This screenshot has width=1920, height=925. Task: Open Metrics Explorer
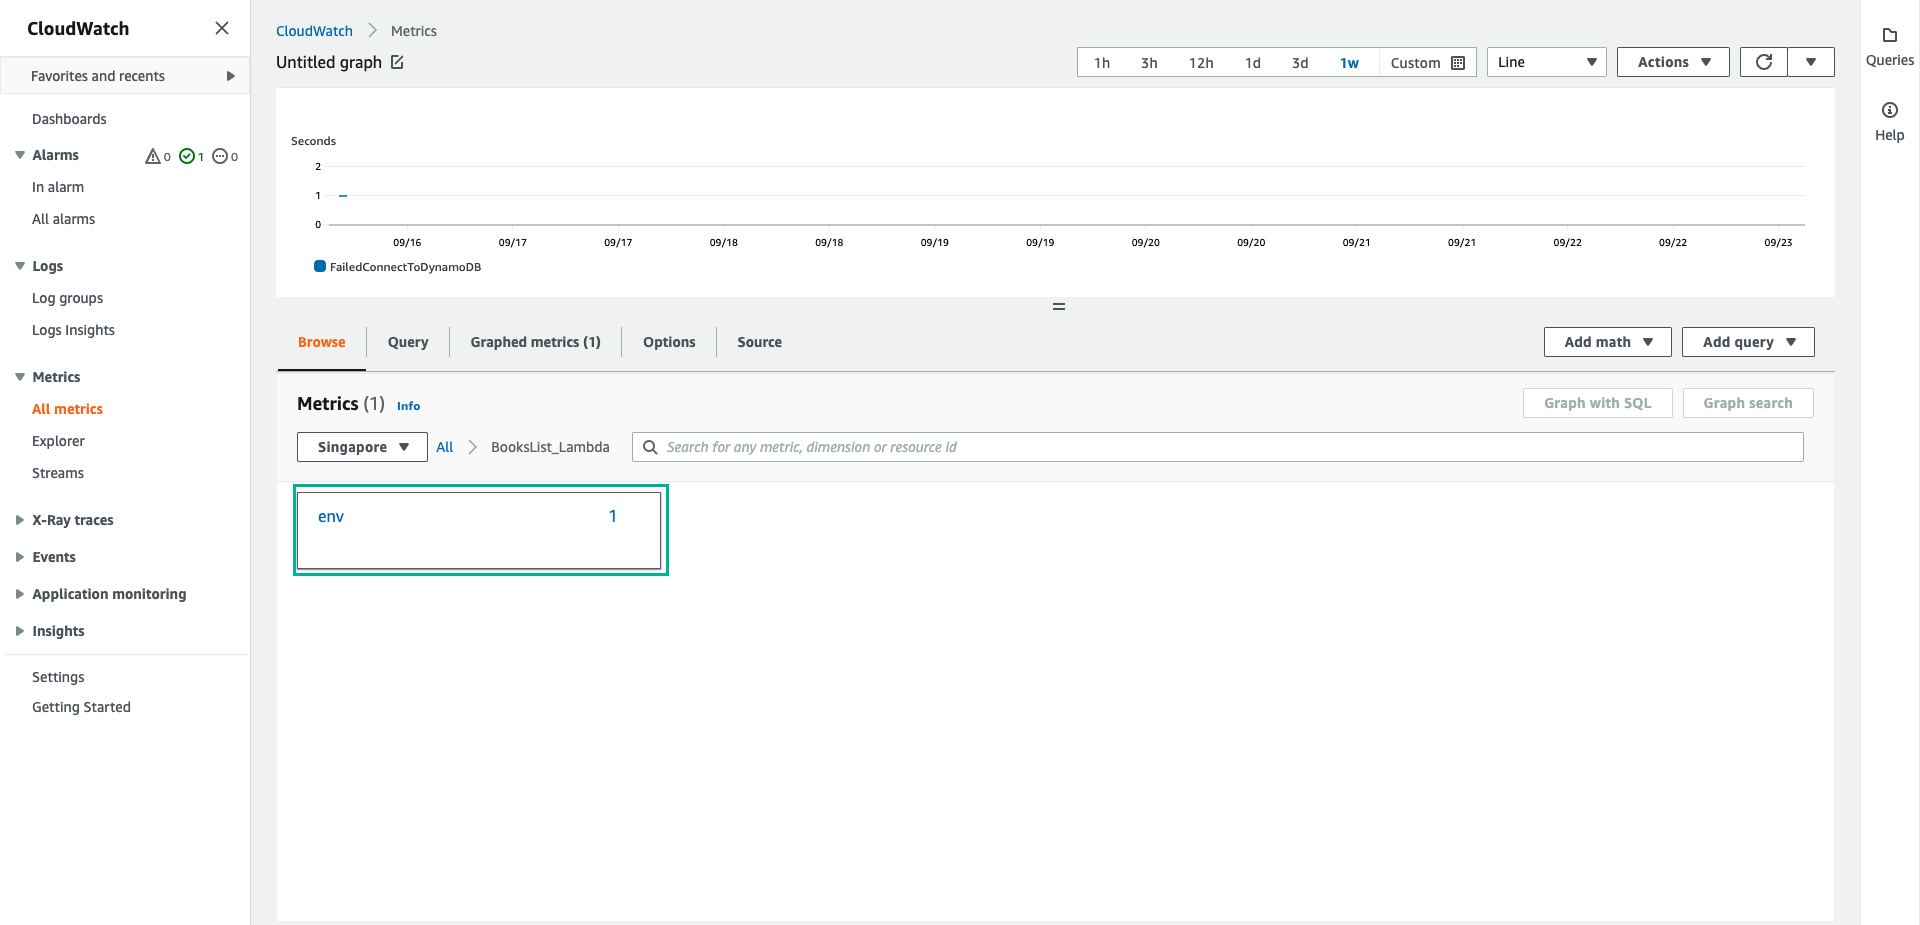click(x=58, y=441)
